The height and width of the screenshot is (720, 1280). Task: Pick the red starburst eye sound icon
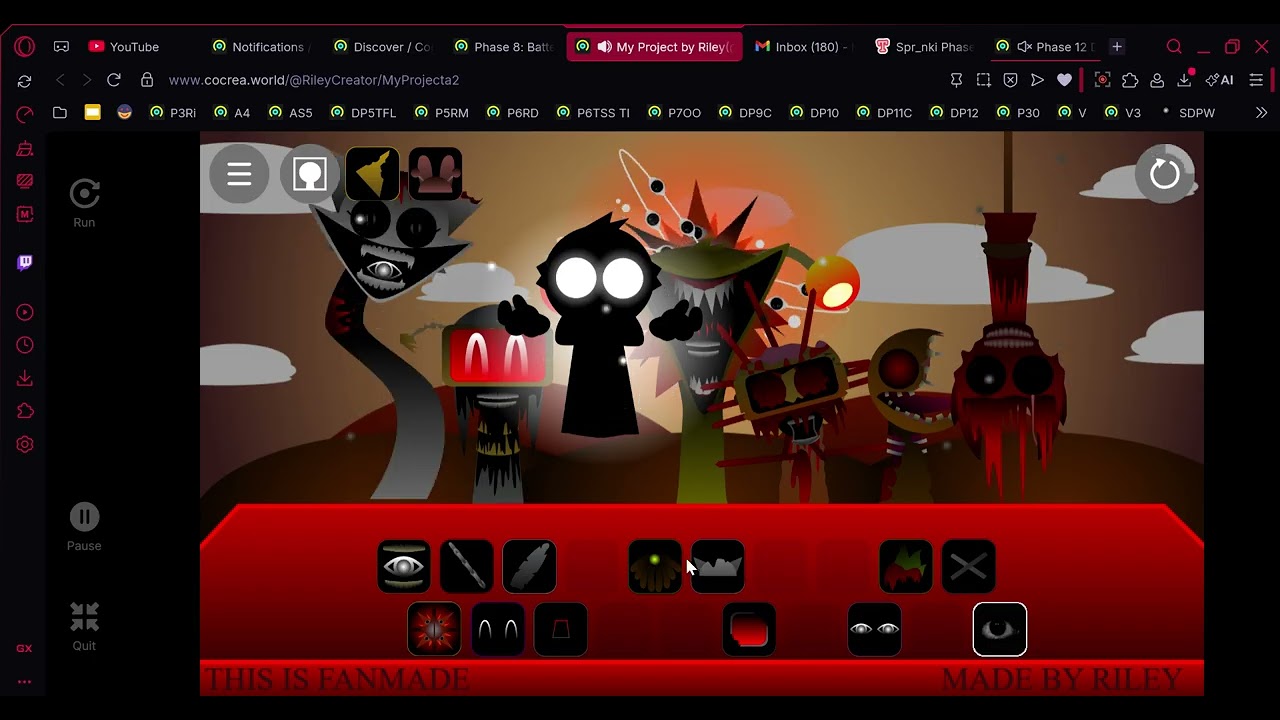(x=434, y=630)
